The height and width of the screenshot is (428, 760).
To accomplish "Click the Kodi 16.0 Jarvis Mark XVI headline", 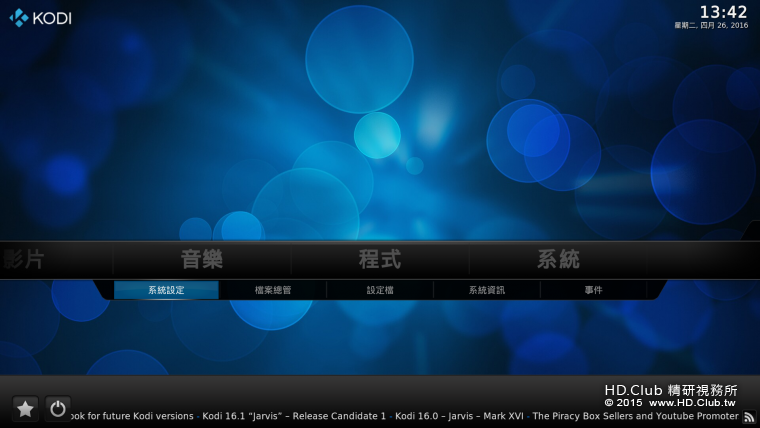I will point(459,416).
